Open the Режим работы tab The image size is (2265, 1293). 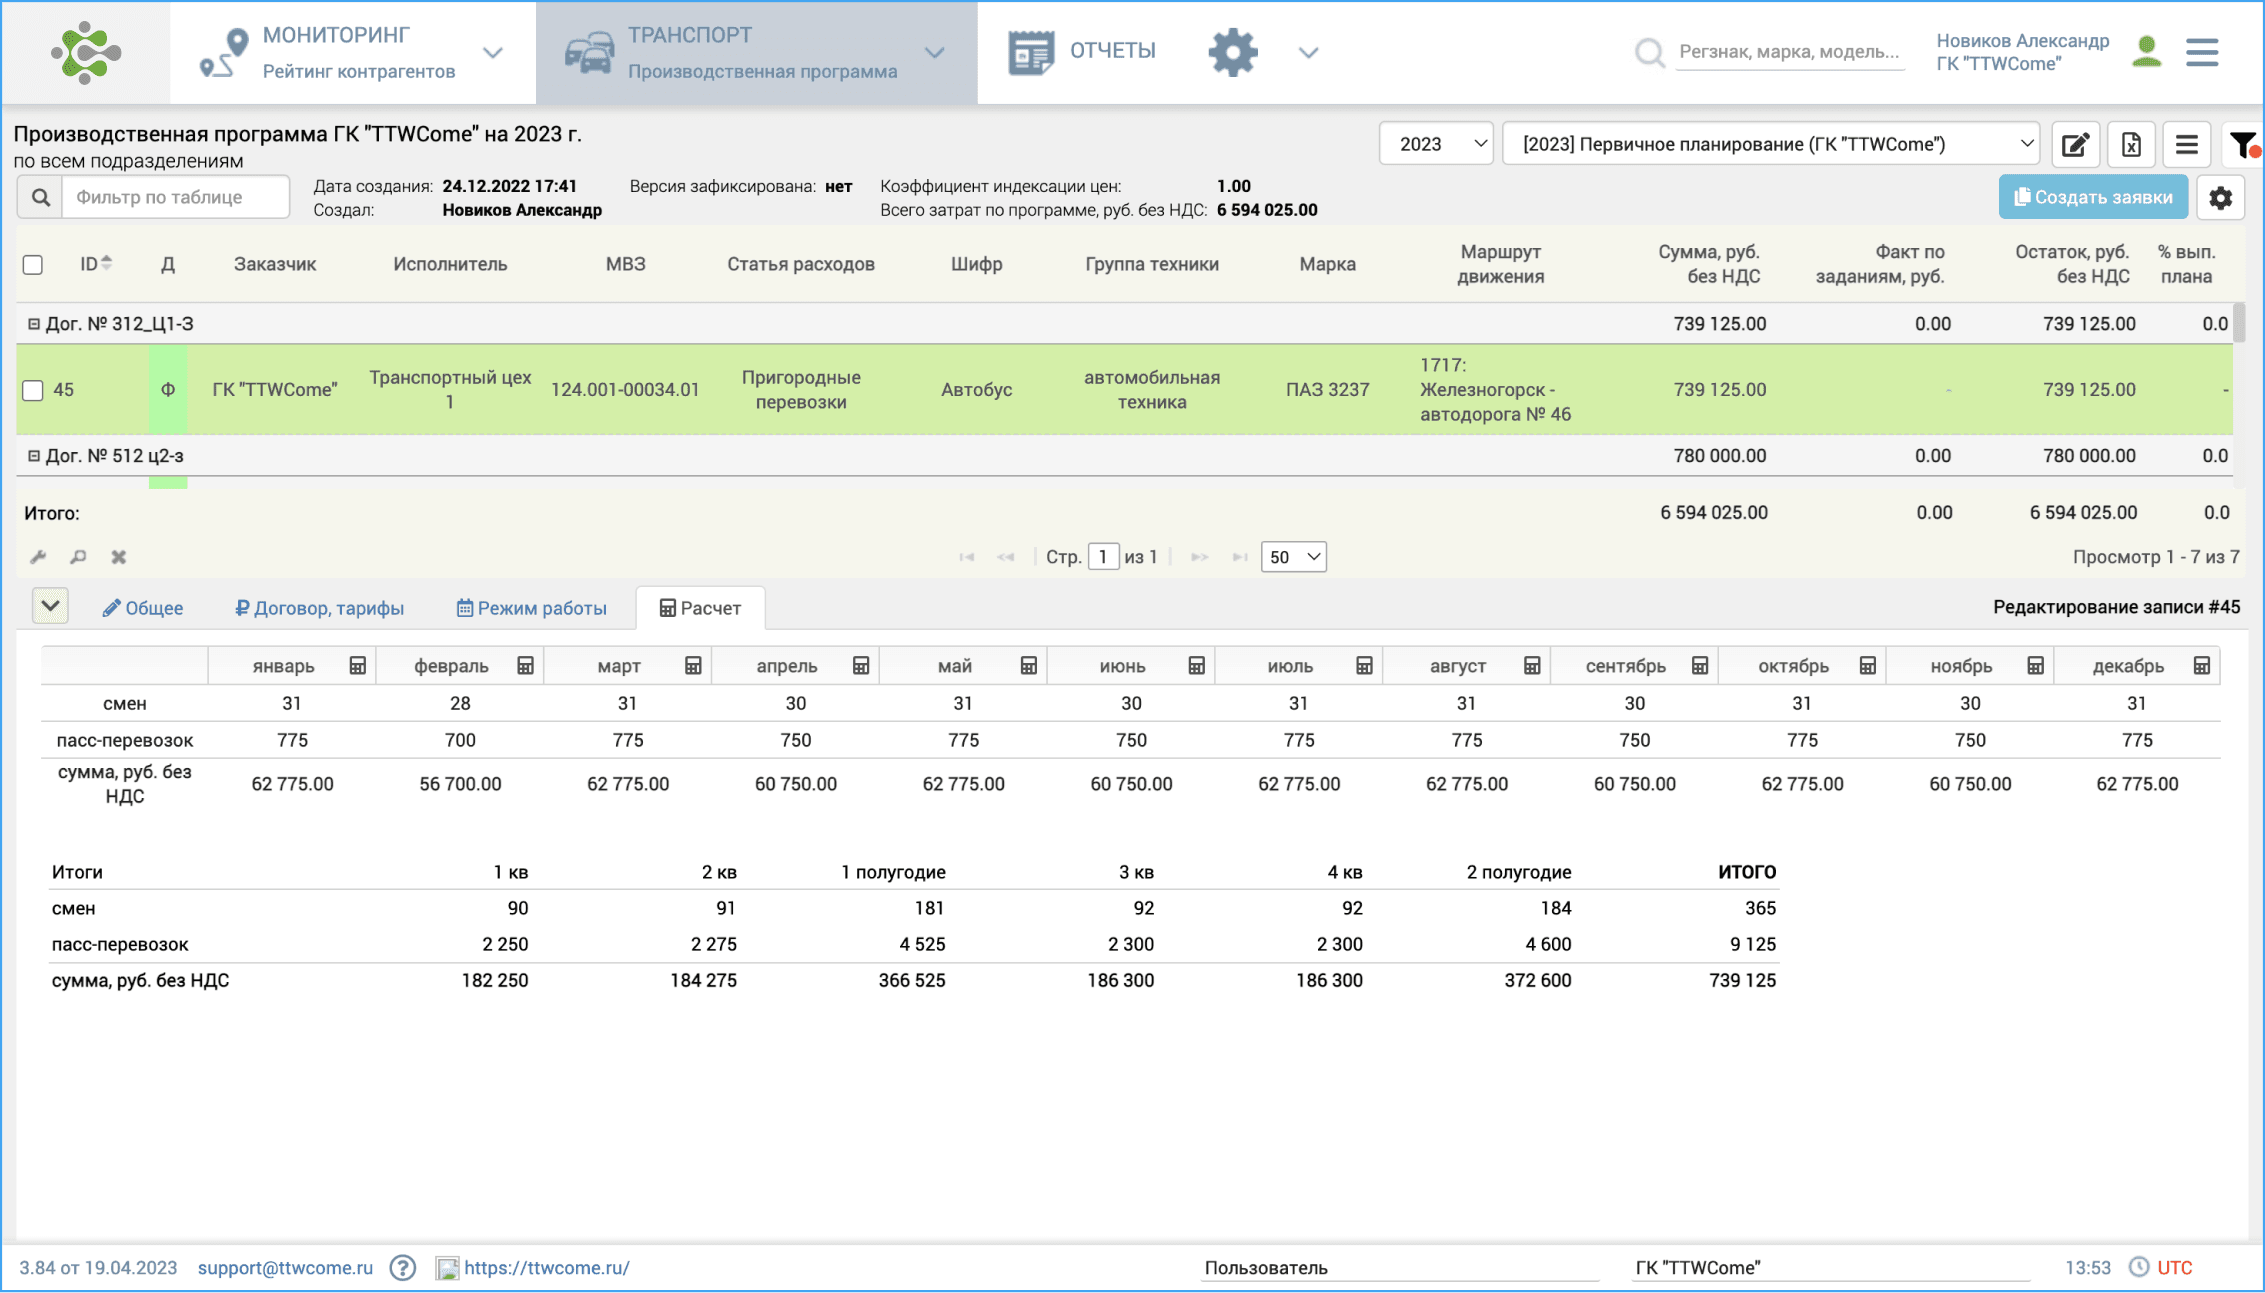531,608
